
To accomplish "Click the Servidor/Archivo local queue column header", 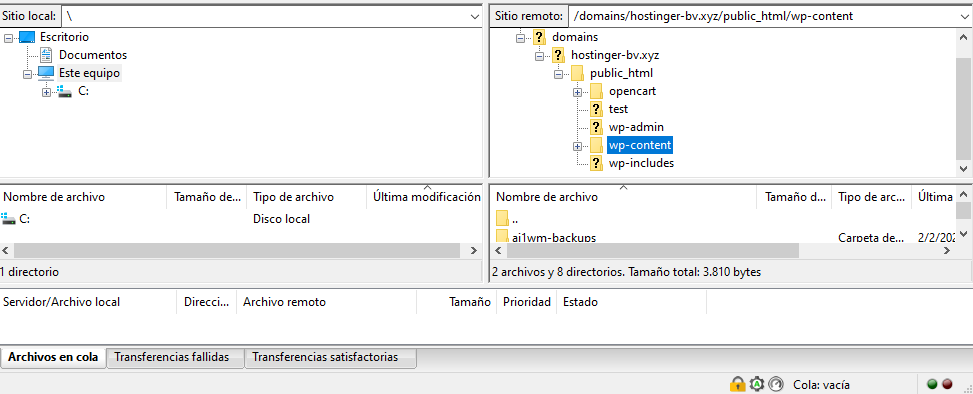I will coord(88,302).
